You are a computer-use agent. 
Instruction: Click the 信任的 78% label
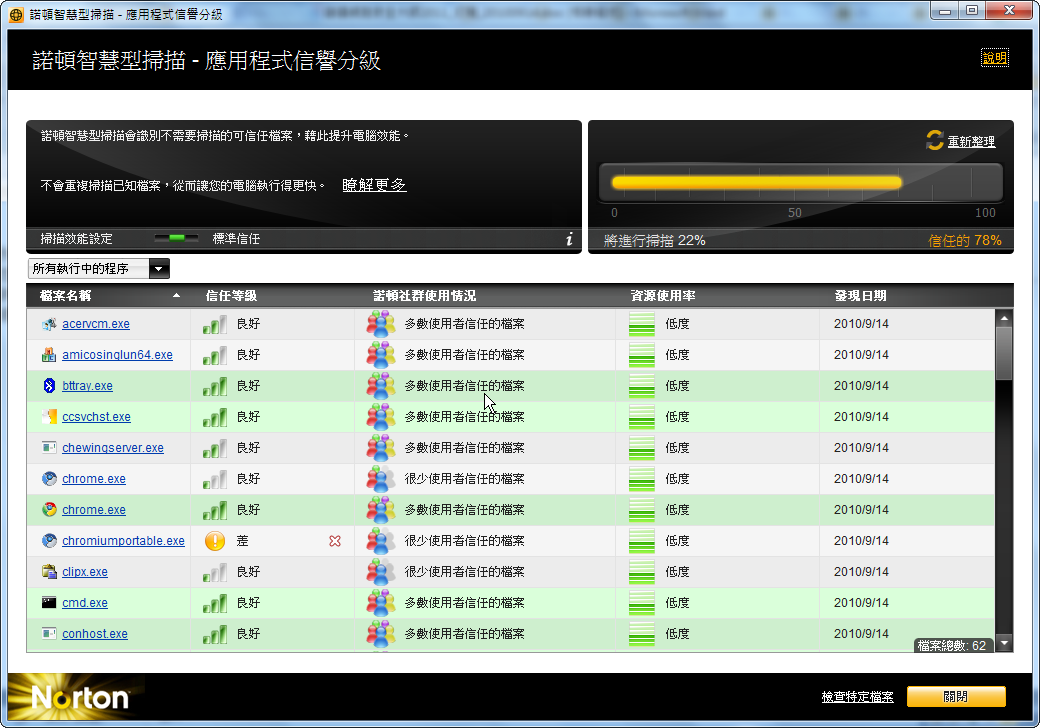pos(964,241)
